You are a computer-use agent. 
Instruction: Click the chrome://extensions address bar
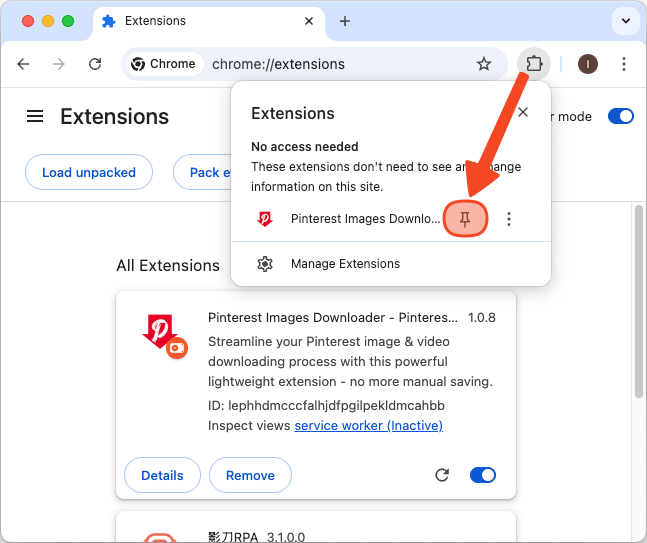(x=314, y=64)
